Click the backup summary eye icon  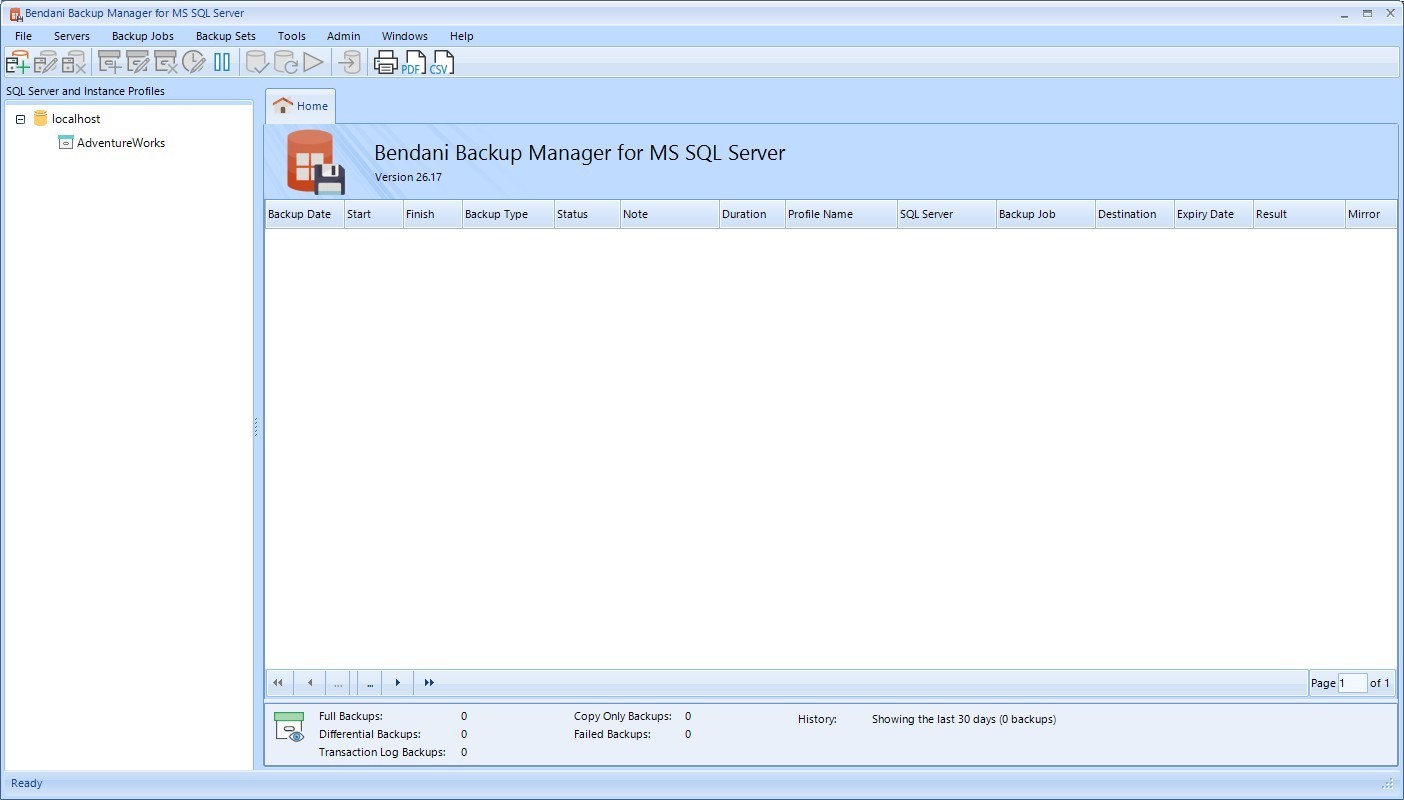(x=290, y=727)
